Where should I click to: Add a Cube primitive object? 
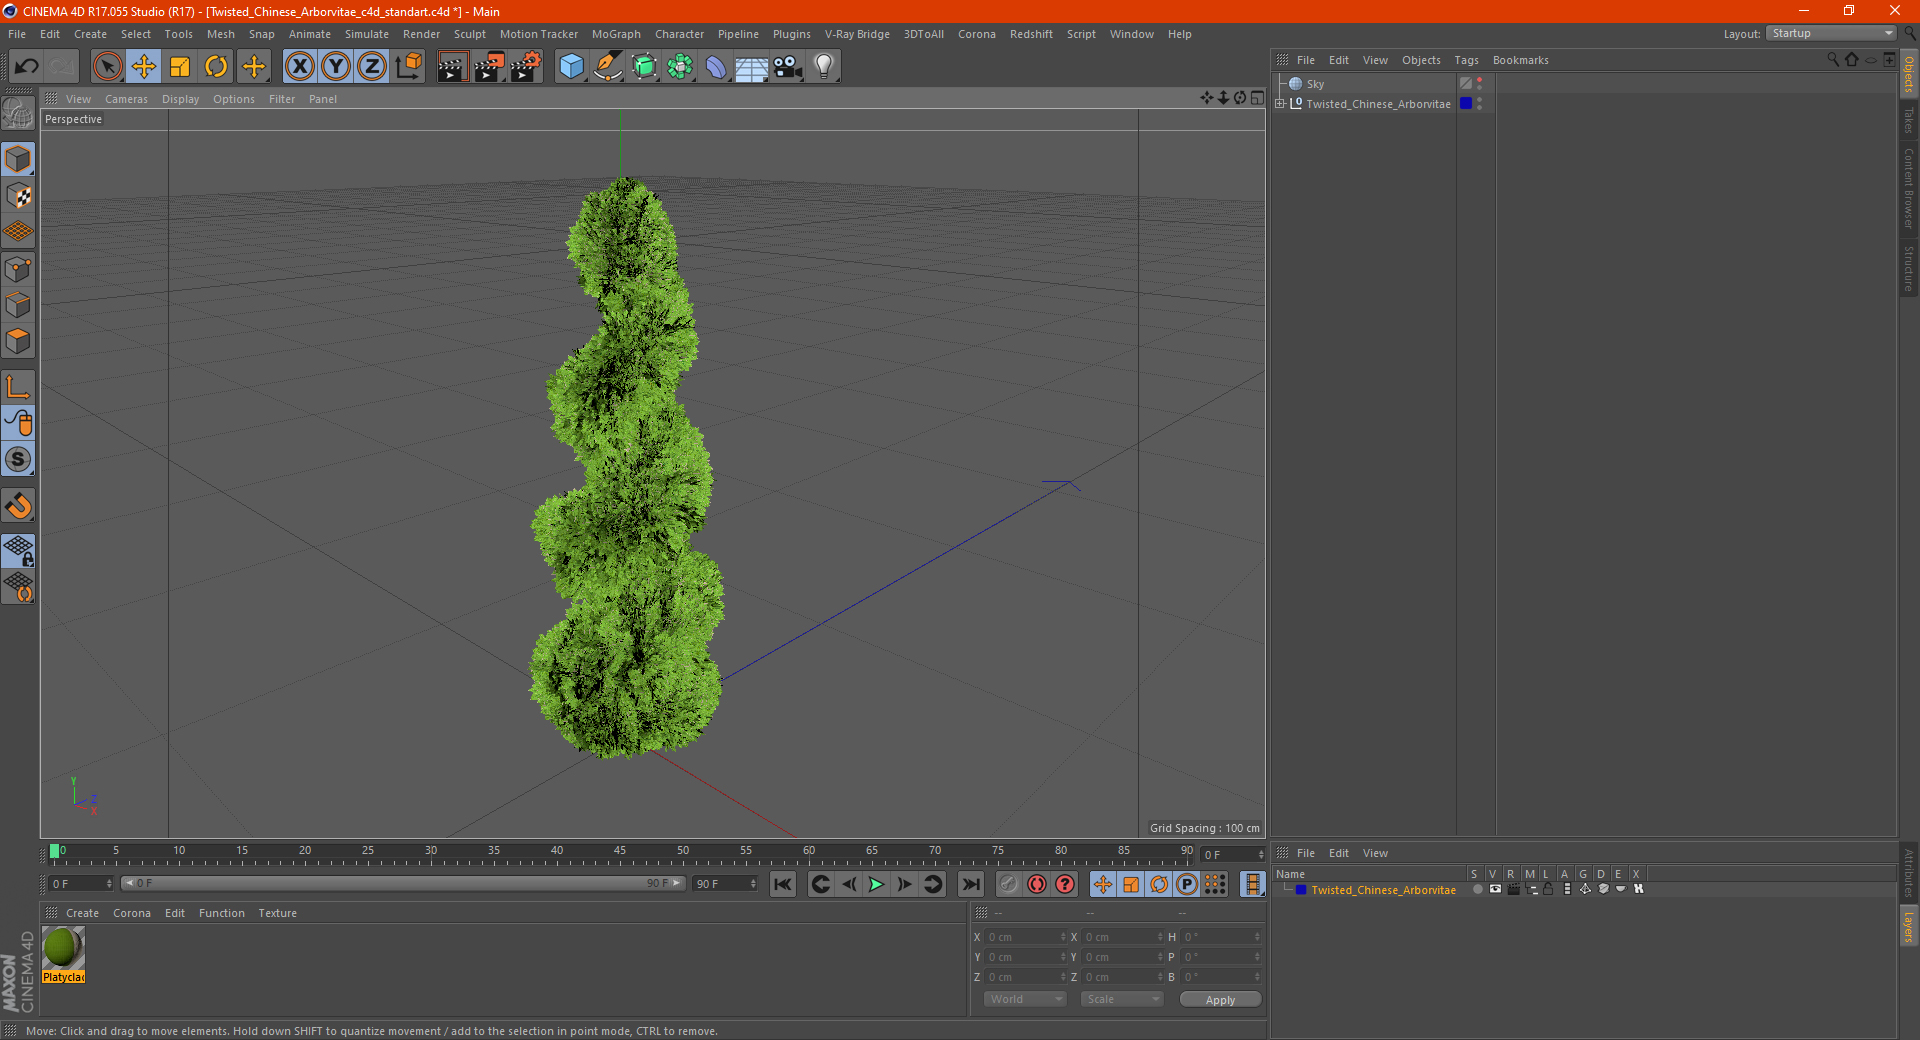tap(571, 67)
